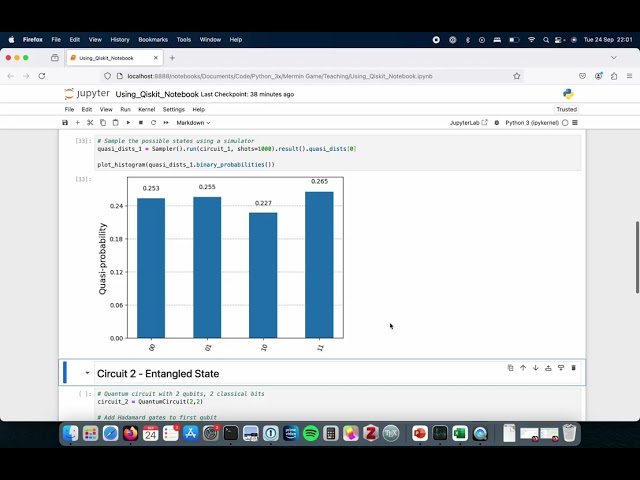Click the browser URL address bar
The width and height of the screenshot is (640, 480).
point(312,76)
